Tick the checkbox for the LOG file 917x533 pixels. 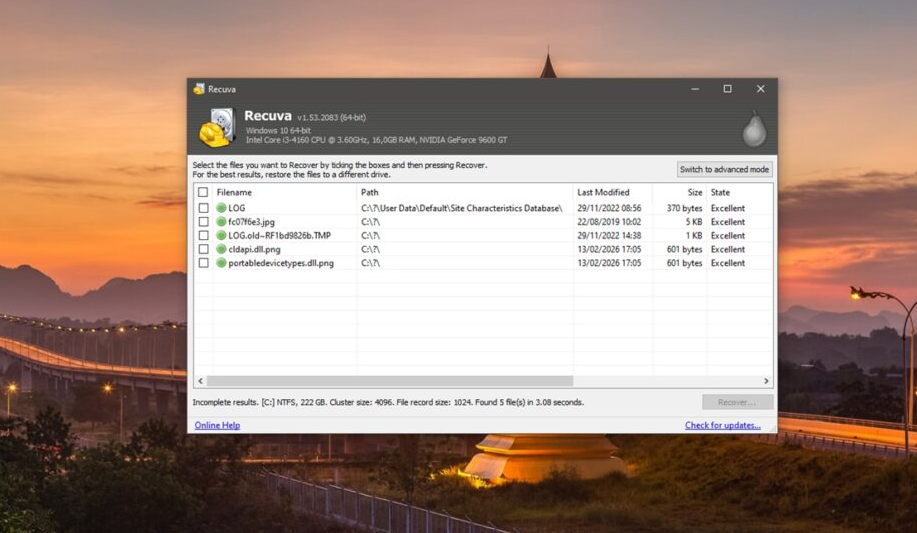203,208
